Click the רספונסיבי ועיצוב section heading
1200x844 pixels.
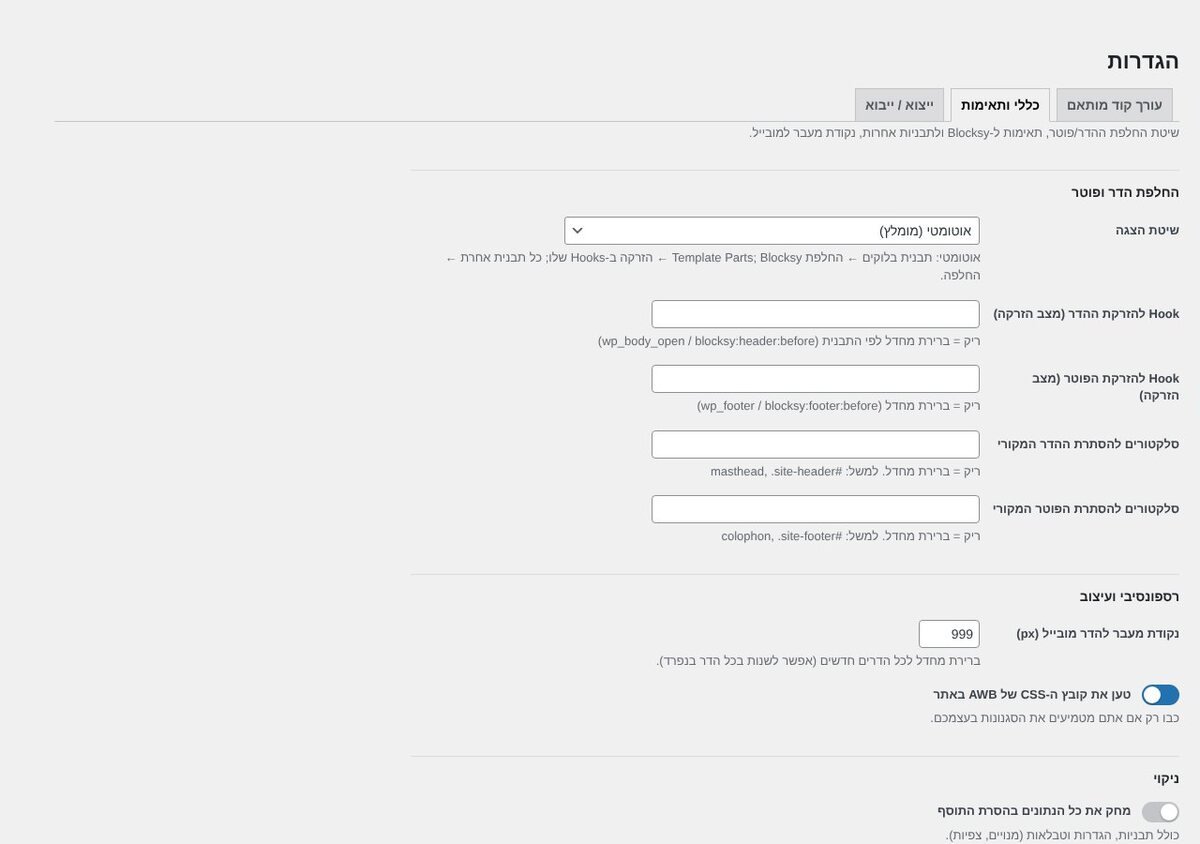point(1129,596)
